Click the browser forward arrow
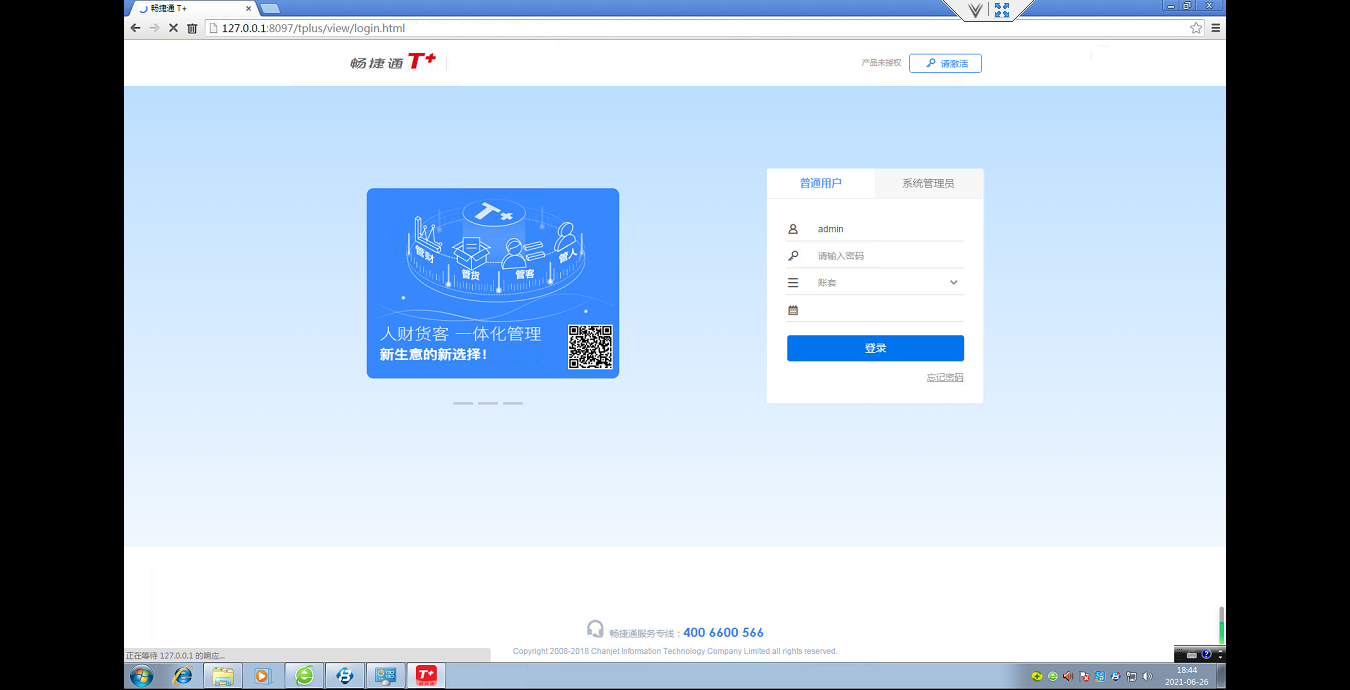The image size is (1350, 690). coord(154,28)
